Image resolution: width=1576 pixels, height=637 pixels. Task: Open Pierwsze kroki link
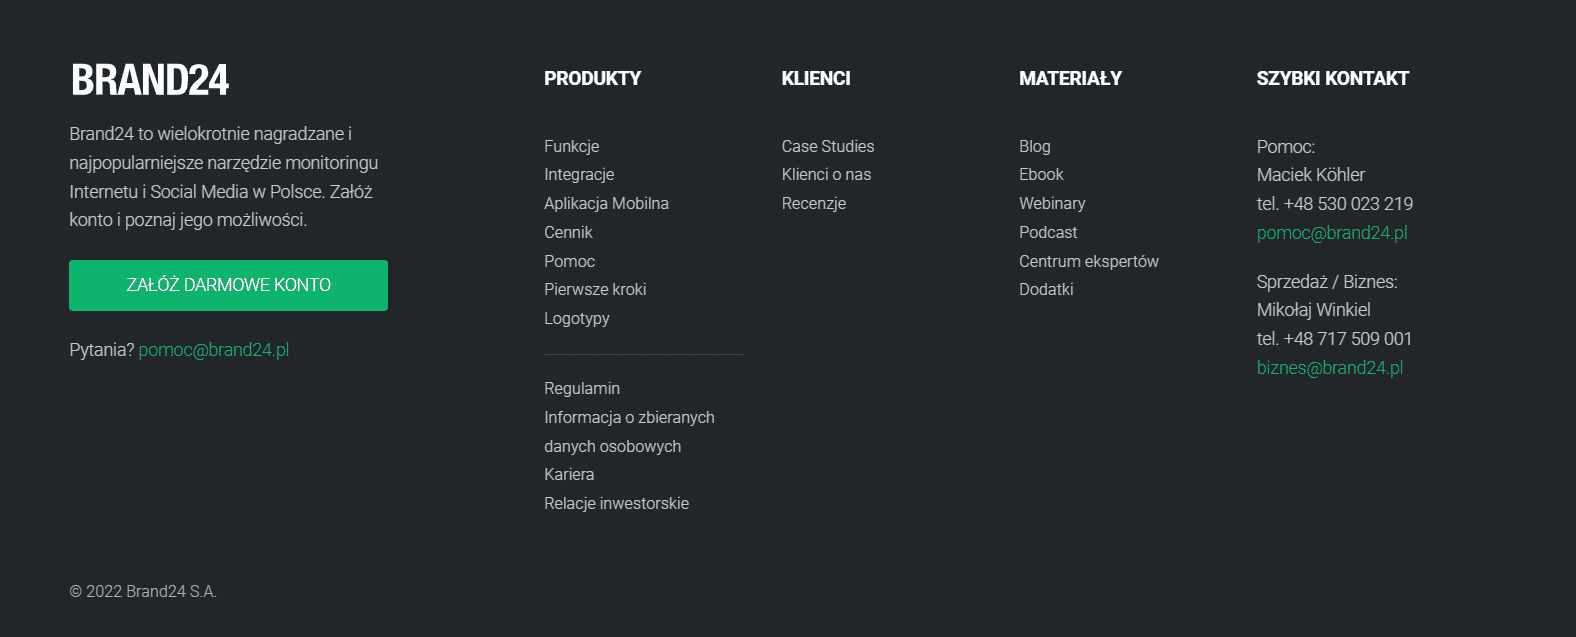click(595, 289)
